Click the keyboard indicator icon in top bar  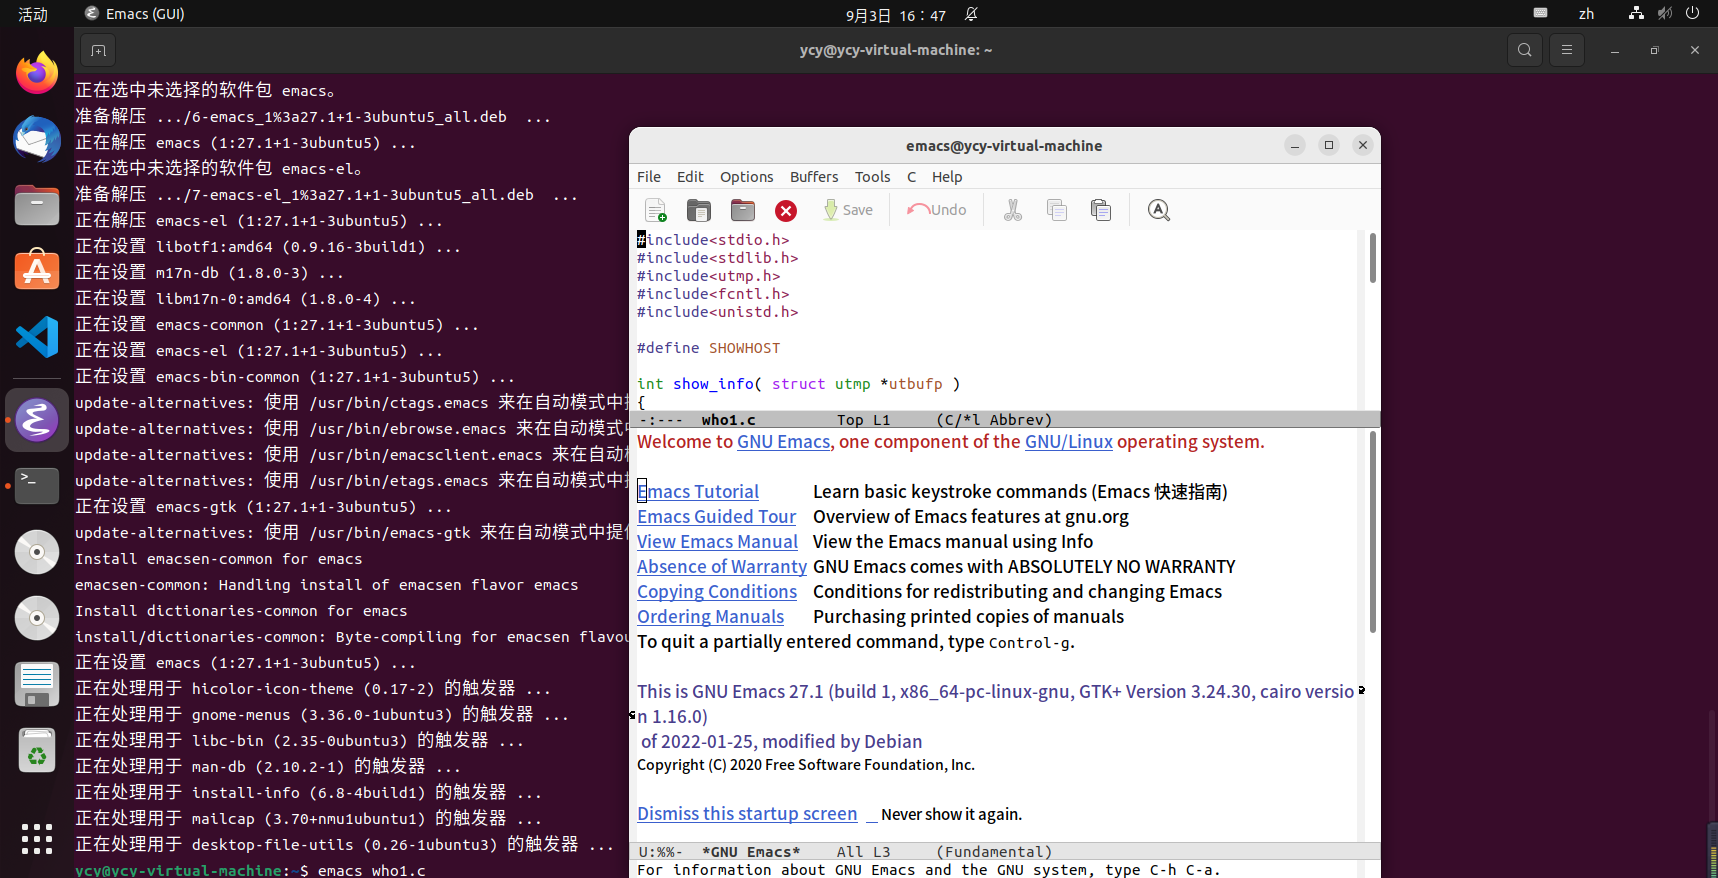pyautogui.click(x=1540, y=13)
